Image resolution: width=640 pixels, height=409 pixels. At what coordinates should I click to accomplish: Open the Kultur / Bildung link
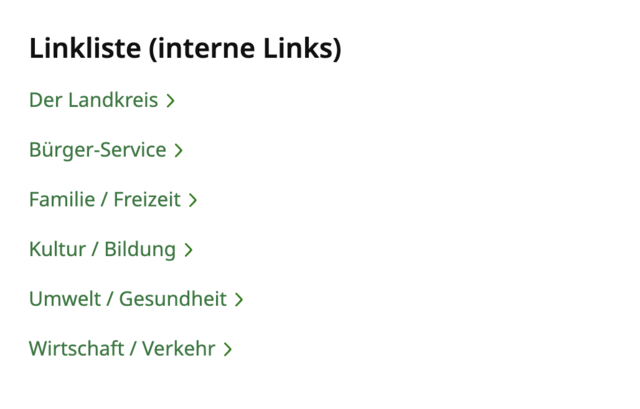click(x=111, y=249)
